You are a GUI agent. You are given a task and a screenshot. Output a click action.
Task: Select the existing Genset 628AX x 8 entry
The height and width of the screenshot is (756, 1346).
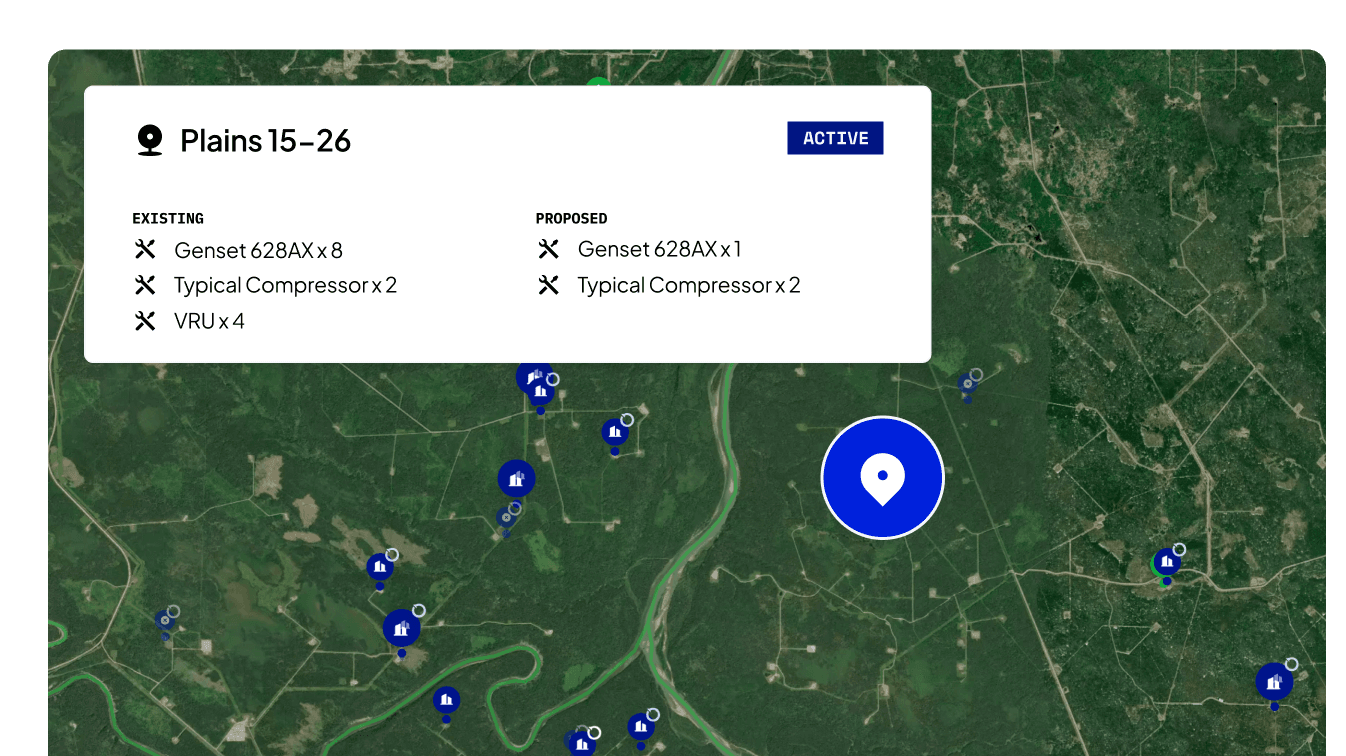point(258,250)
